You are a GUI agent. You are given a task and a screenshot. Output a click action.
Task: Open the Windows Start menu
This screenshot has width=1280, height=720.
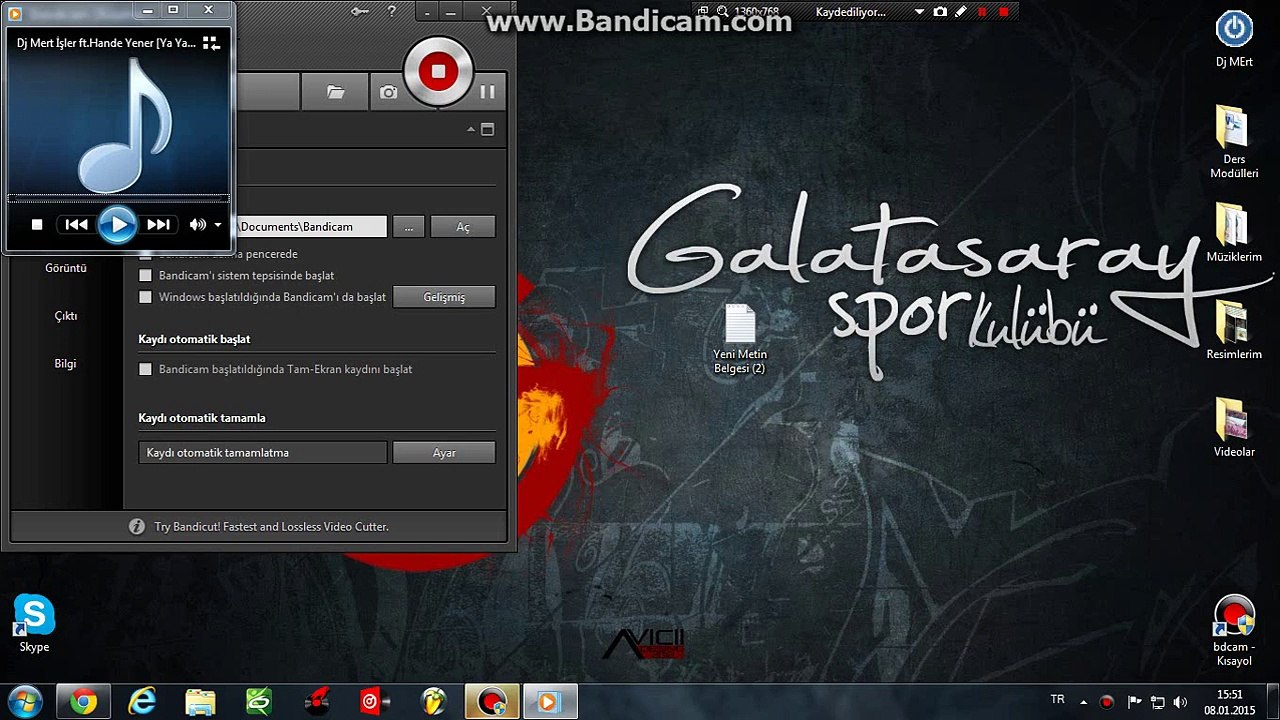(24, 702)
